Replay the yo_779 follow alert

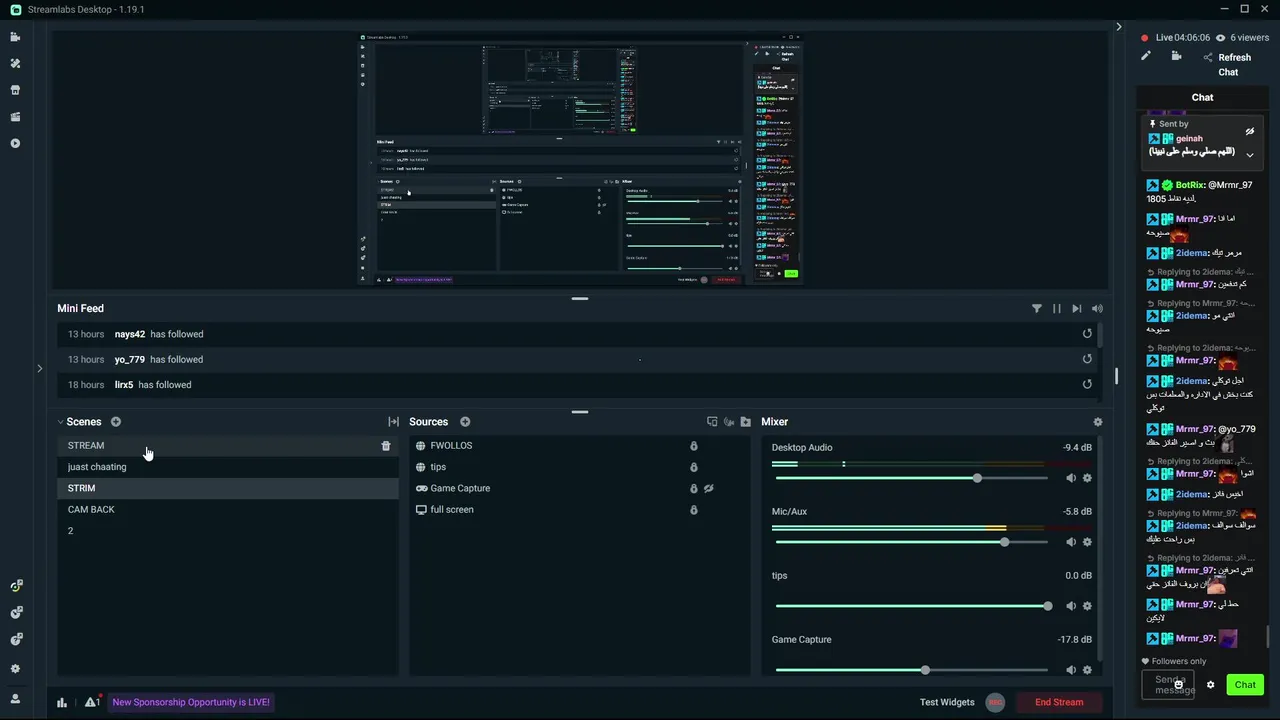[x=1087, y=359]
